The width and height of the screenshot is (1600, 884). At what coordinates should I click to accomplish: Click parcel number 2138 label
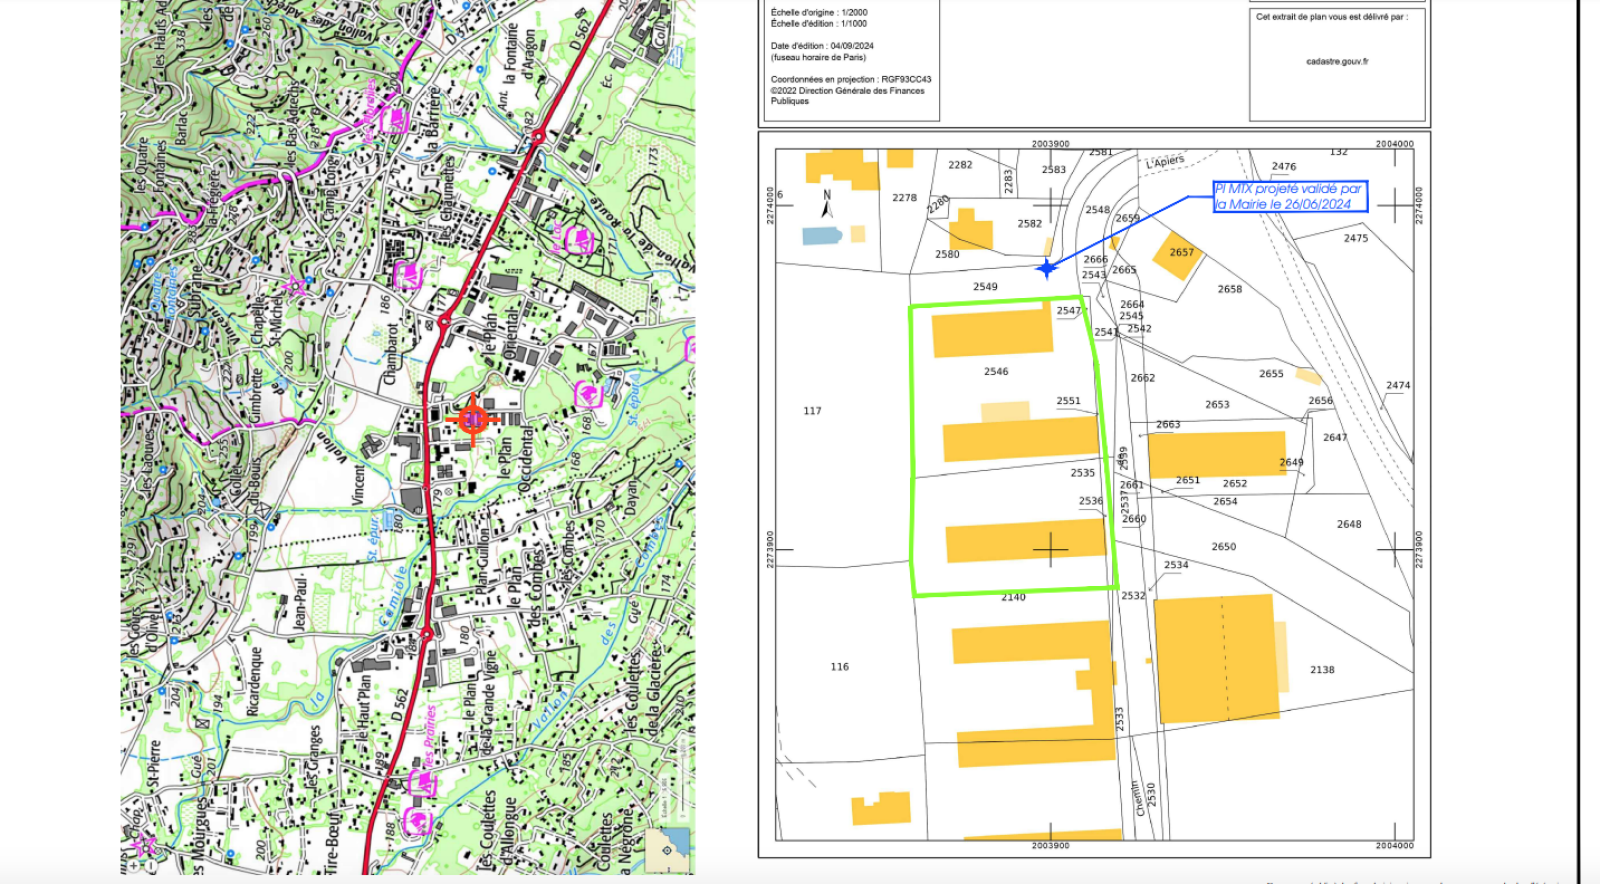(x=1322, y=670)
